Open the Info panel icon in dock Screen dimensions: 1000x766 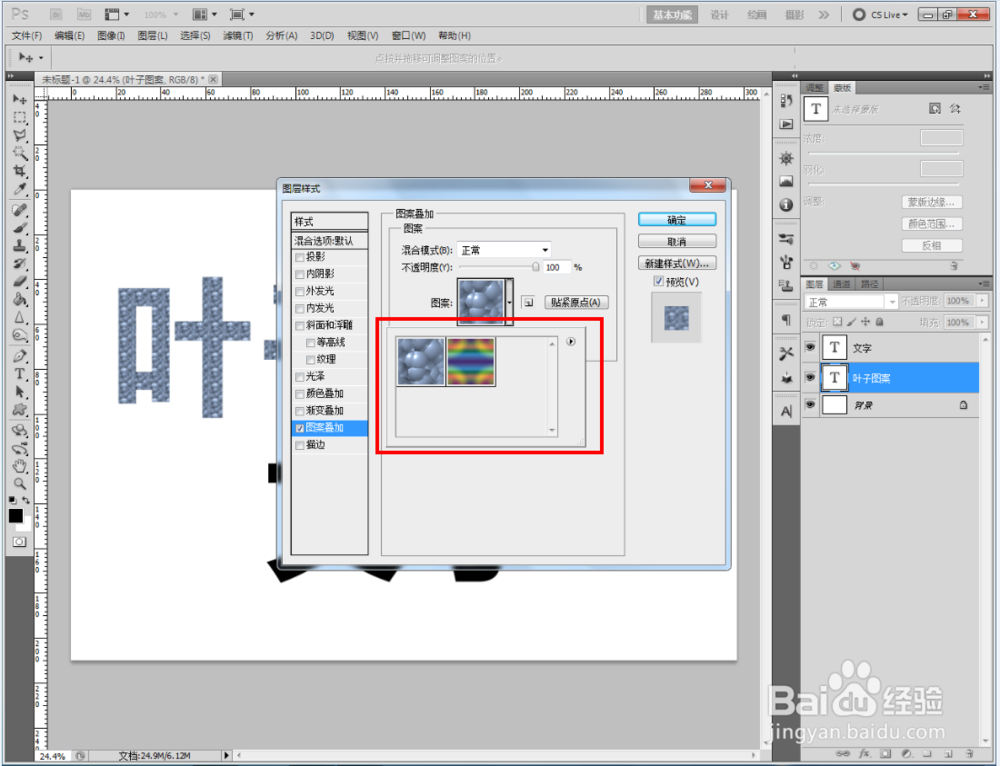click(786, 205)
